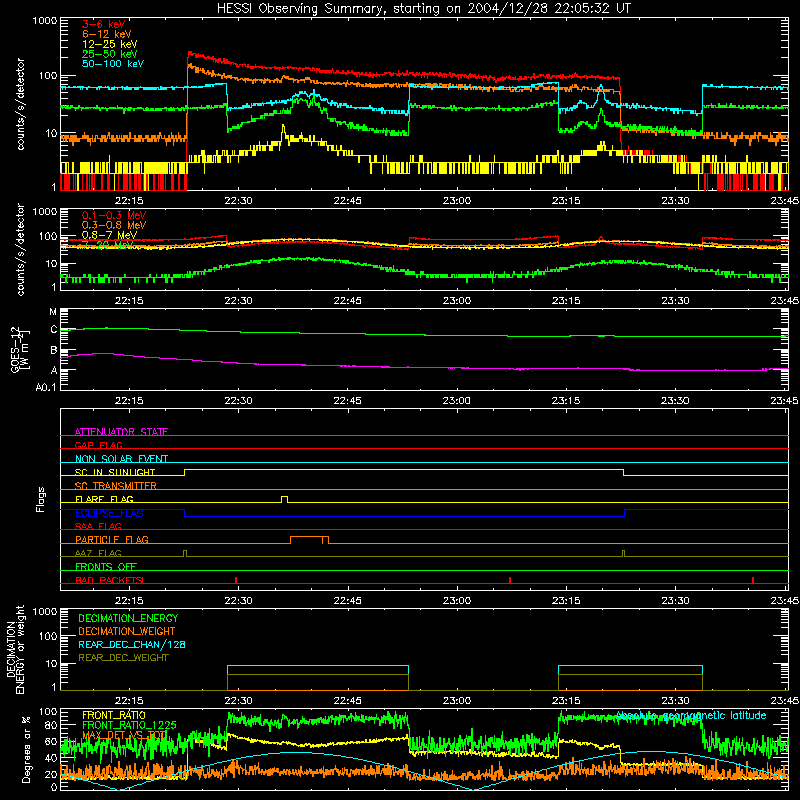Click the BAD_PACKETS red tick at 22:30
Viewport: 800px width, 800px height.
236,580
